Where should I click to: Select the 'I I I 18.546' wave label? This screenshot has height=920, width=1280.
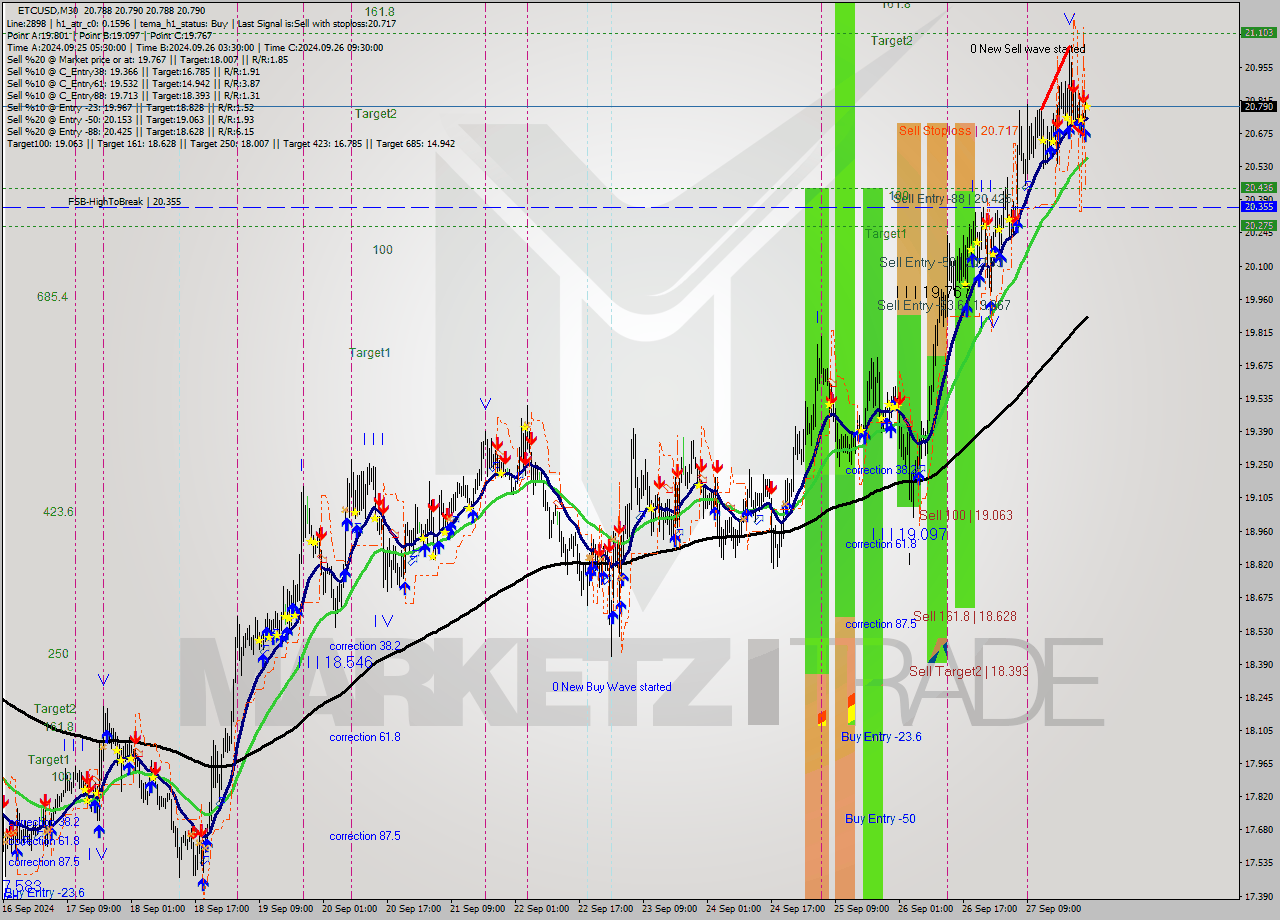(334, 662)
